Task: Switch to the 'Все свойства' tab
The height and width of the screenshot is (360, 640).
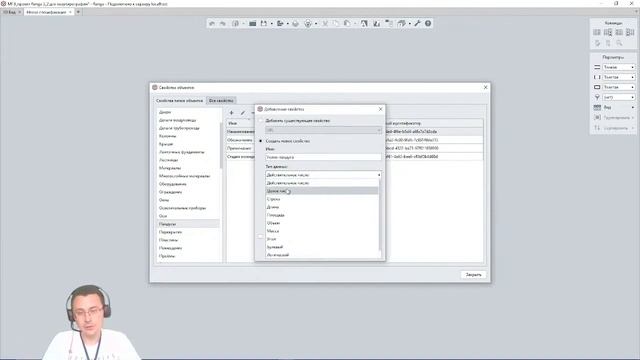Action: 221,100
